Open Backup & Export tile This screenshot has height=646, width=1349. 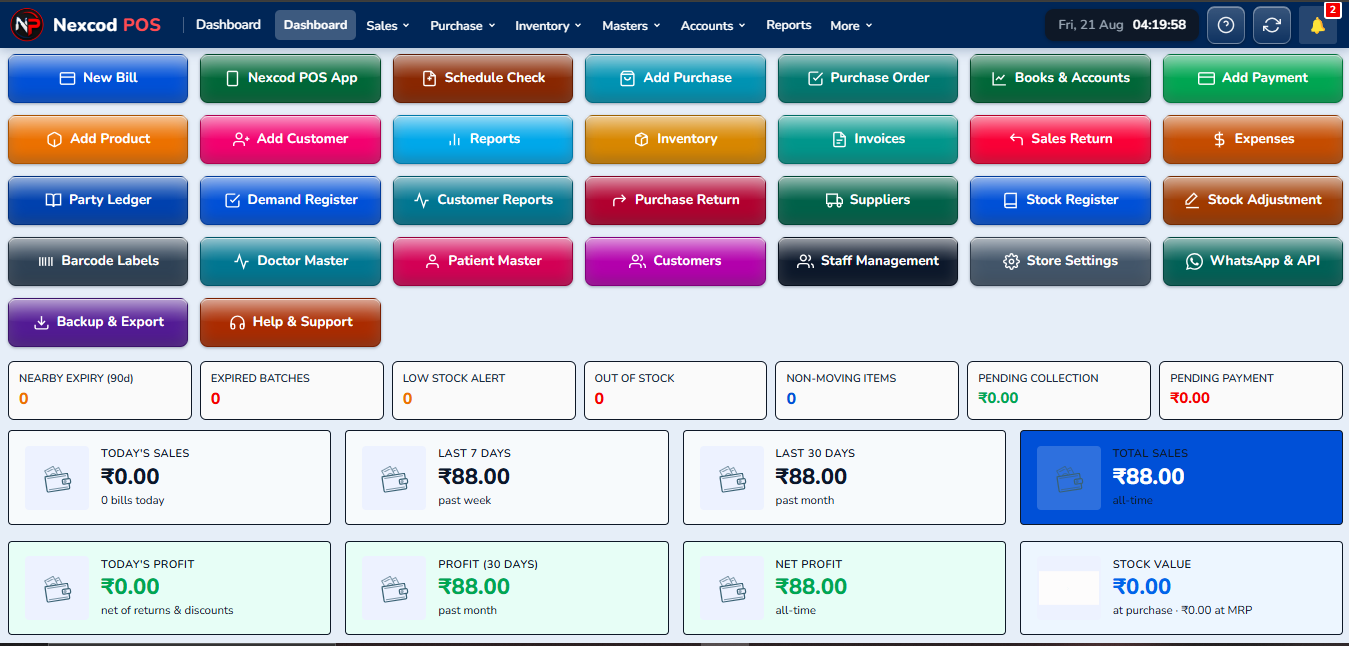[x=98, y=322]
